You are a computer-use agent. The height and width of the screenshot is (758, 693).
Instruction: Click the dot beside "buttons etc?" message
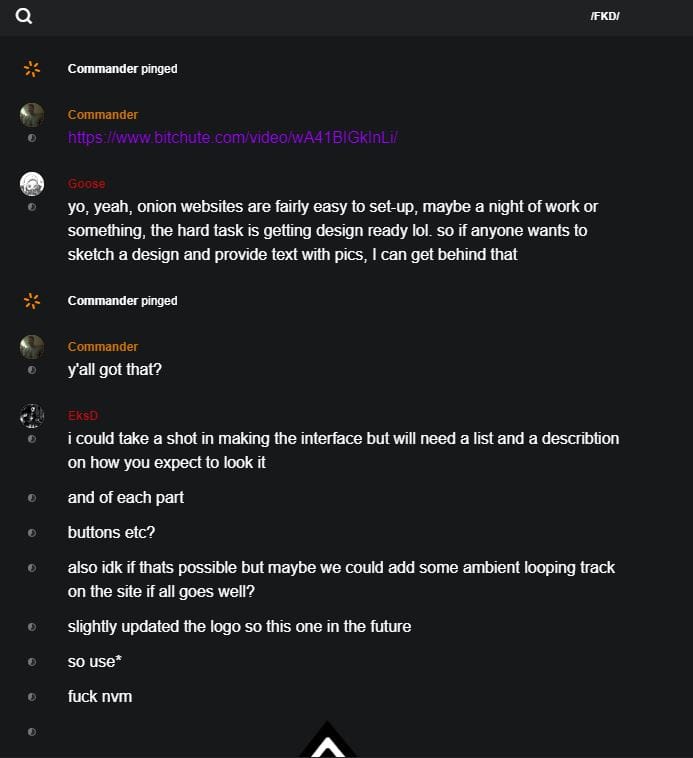[32, 533]
